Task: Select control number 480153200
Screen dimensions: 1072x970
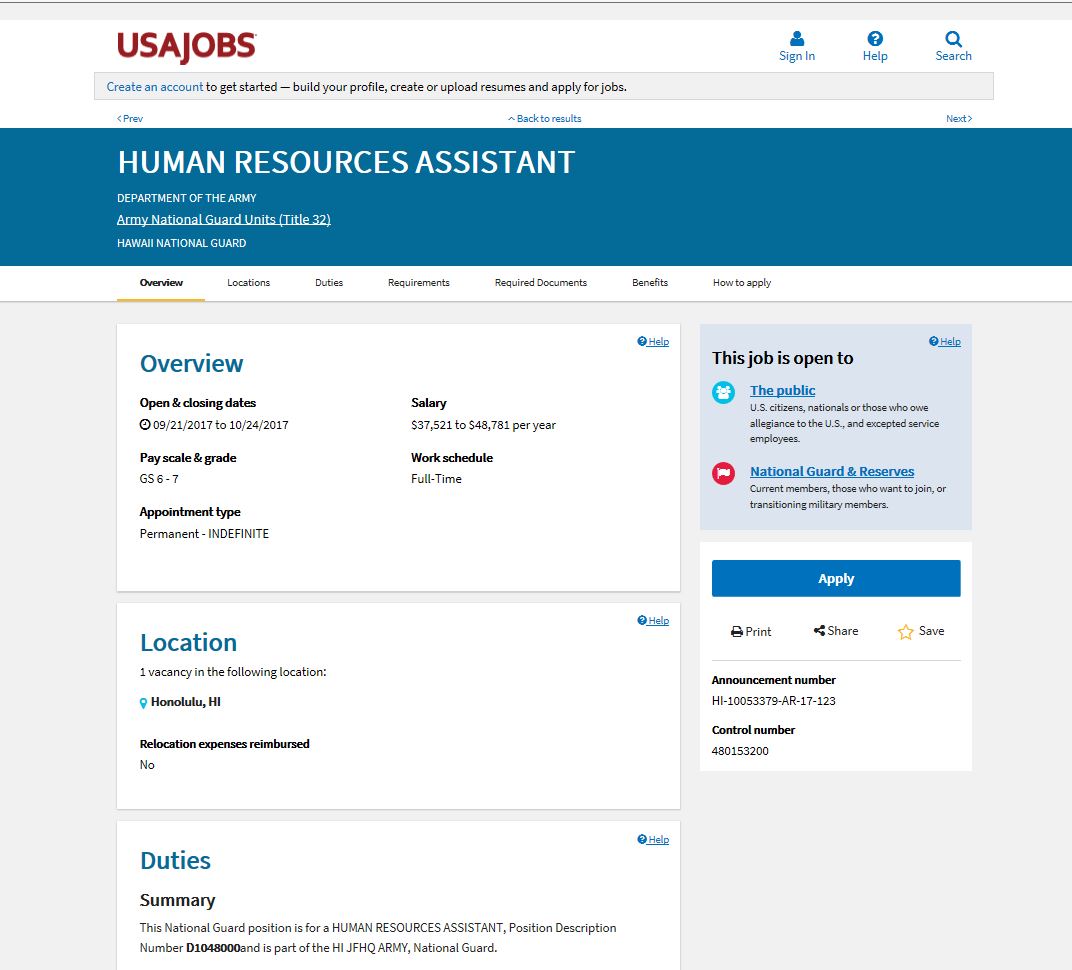Action: tap(740, 751)
